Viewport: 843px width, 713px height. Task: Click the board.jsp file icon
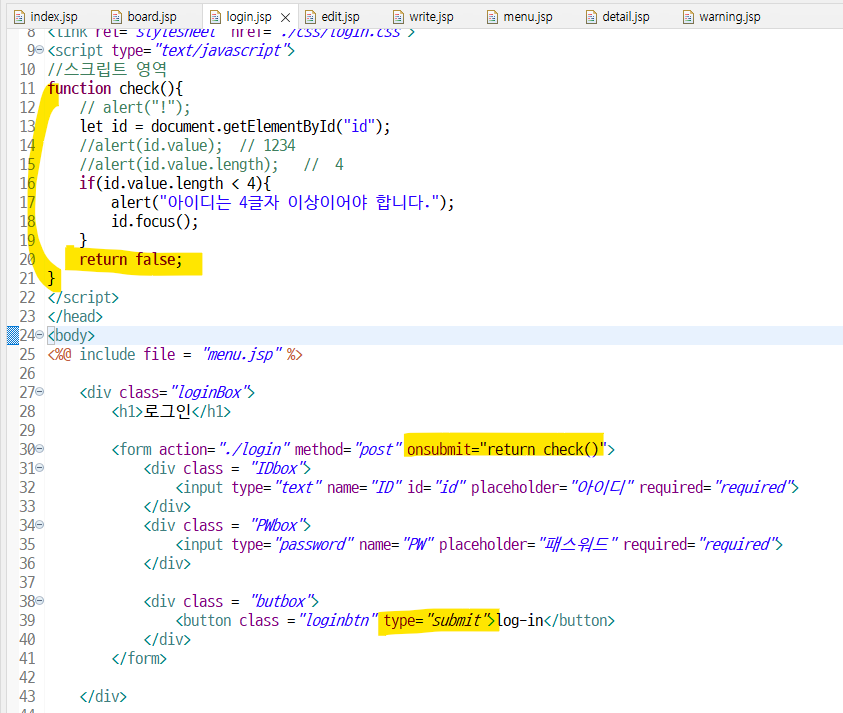(117, 17)
